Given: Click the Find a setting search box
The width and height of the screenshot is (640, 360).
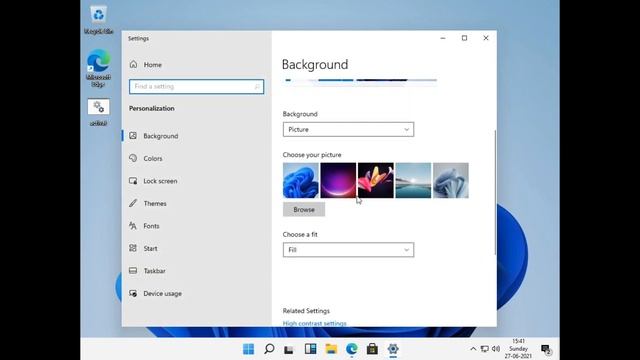Looking at the screenshot, I should pos(196,87).
